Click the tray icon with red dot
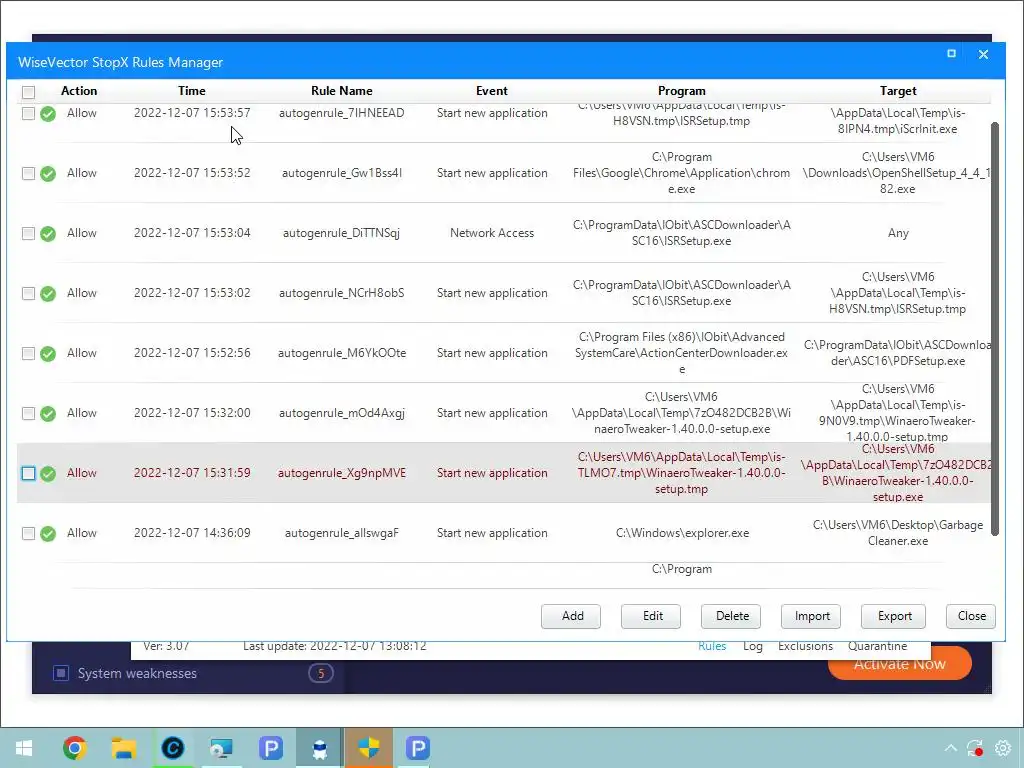 coord(975,748)
